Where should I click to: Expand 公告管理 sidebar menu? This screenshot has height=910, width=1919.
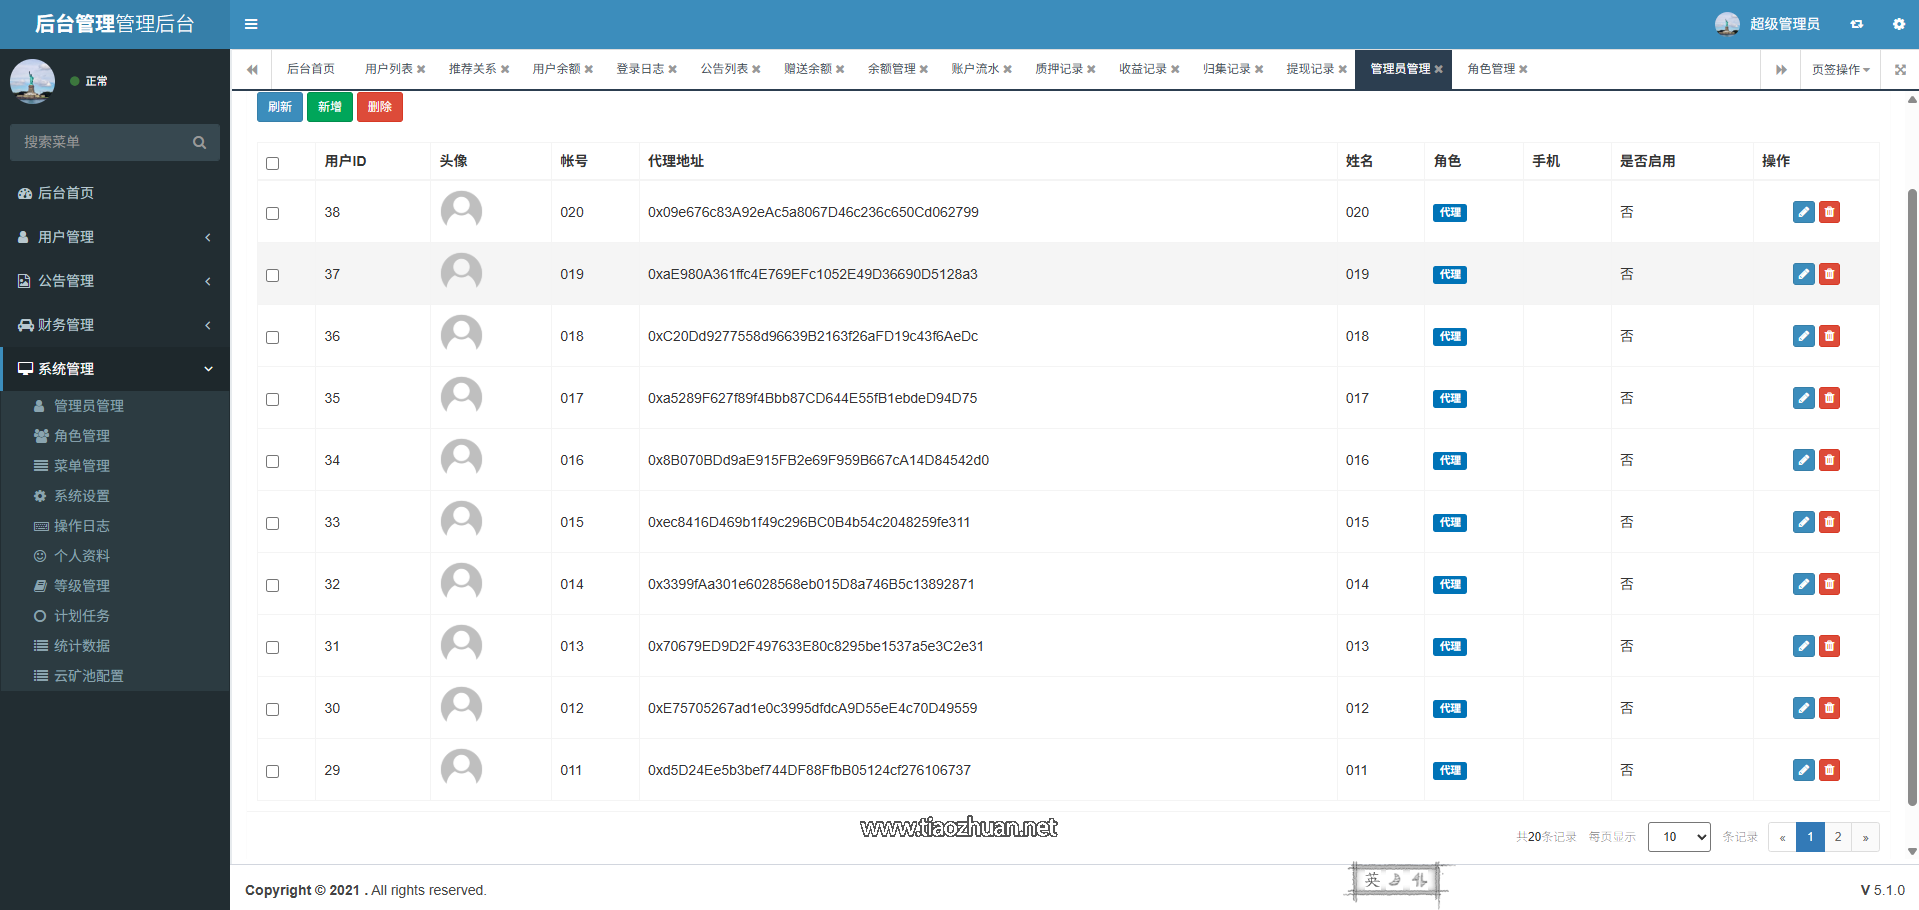click(x=115, y=281)
